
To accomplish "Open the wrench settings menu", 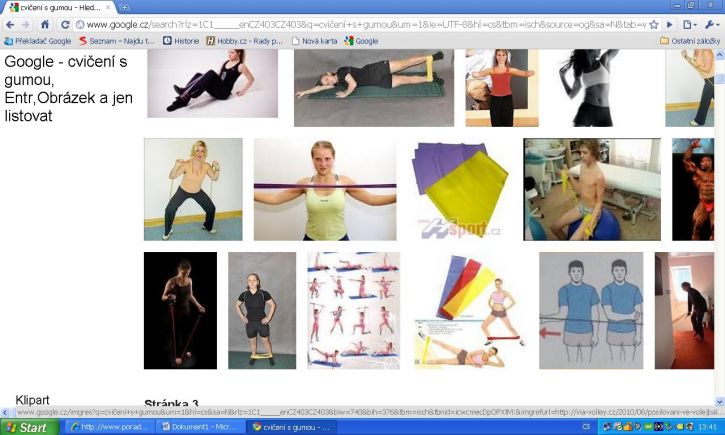I will coord(710,25).
